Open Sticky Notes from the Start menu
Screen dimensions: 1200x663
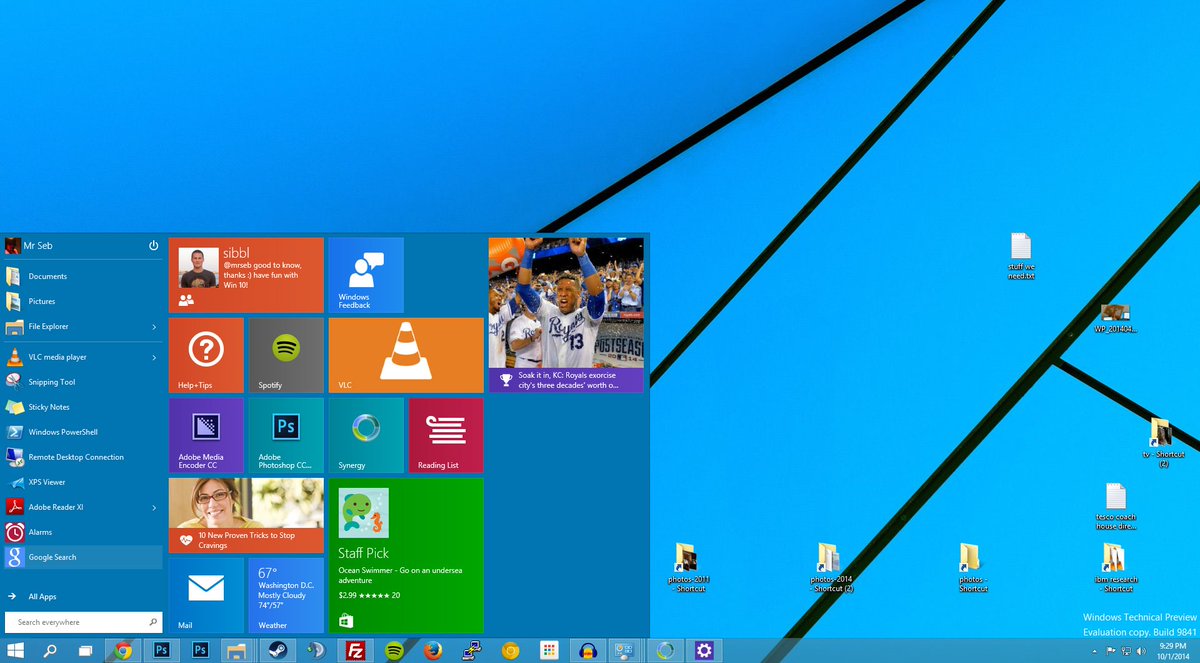[x=52, y=406]
